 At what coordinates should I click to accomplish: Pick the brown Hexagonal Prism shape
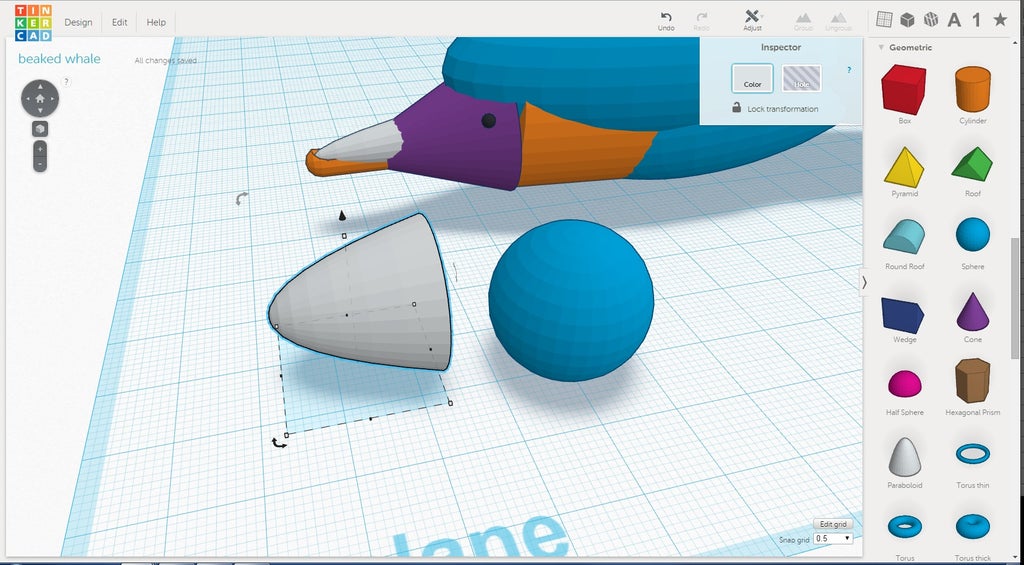pos(973,380)
